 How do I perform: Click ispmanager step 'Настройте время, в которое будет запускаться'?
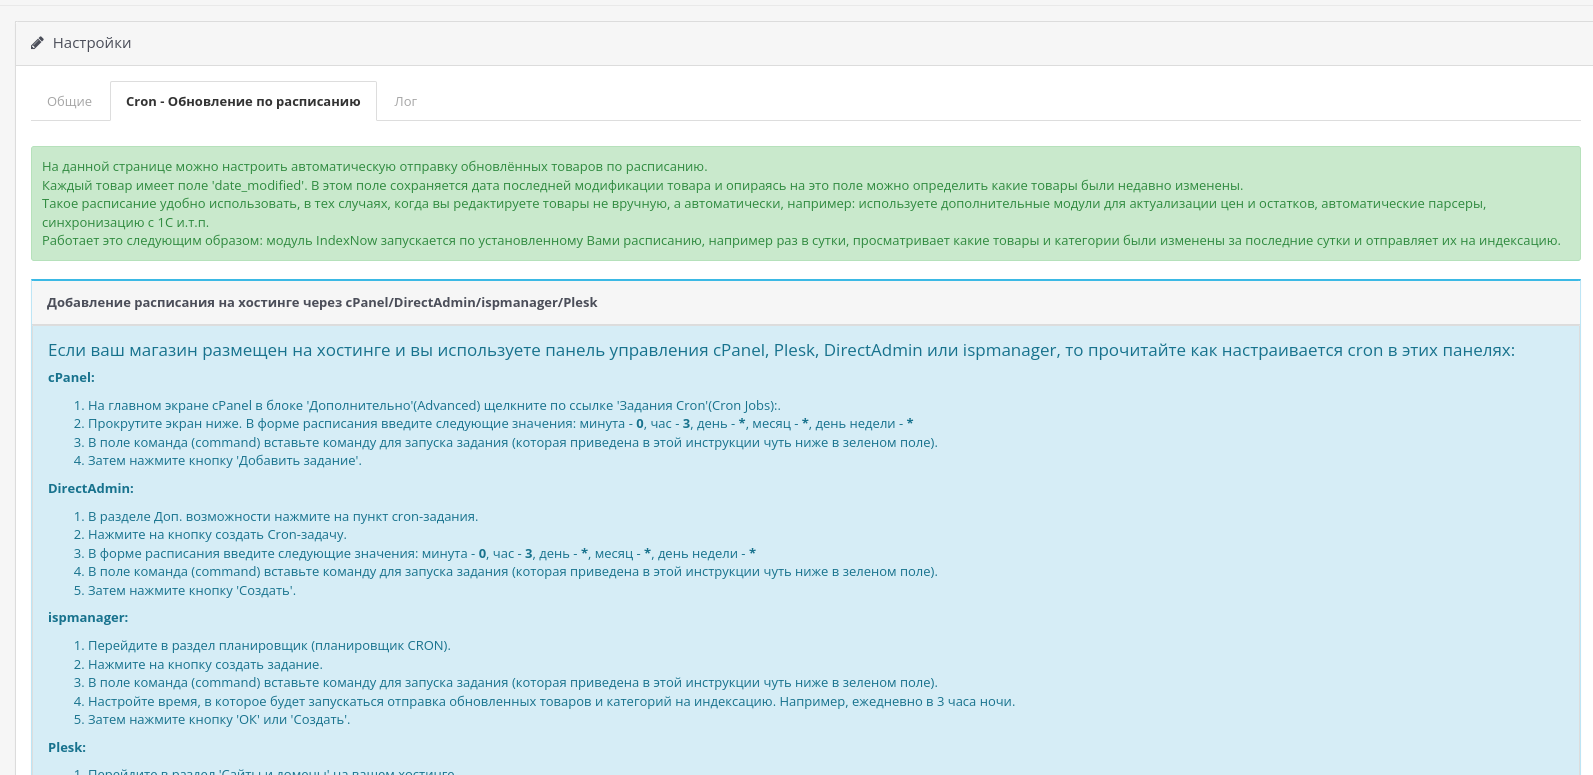click(551, 701)
